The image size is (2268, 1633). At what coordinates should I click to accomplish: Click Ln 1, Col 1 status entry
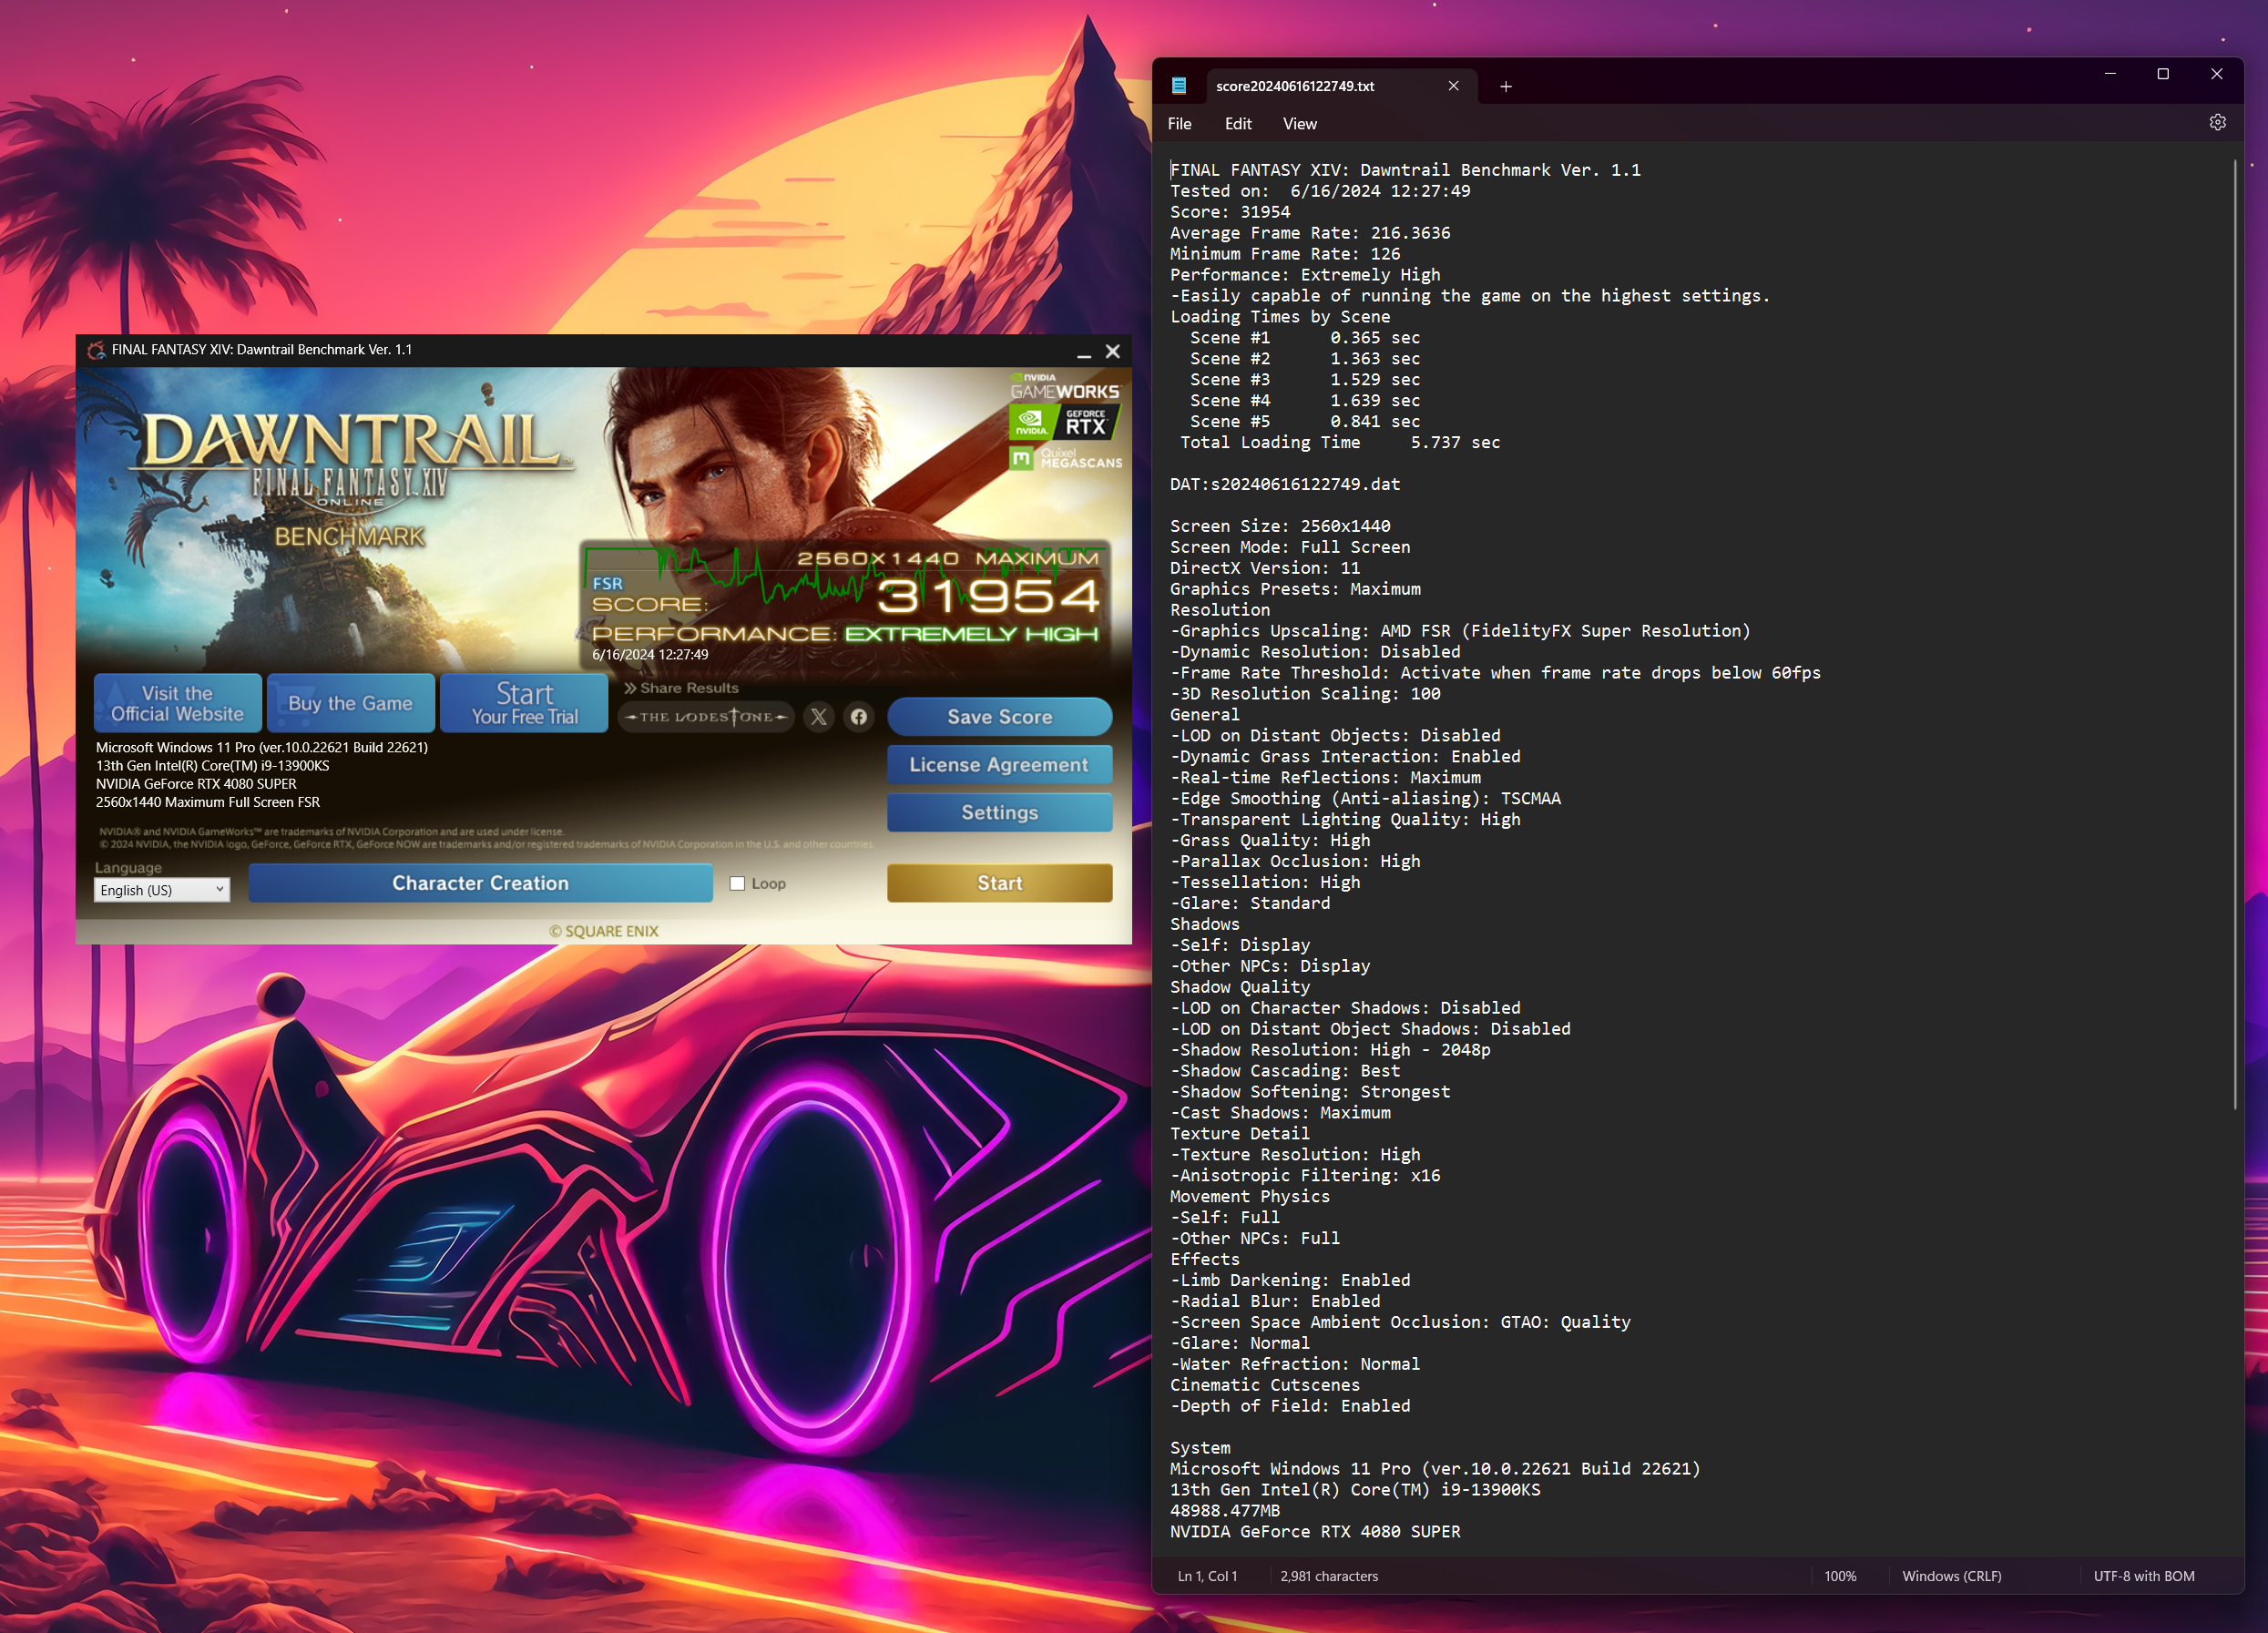[1207, 1576]
